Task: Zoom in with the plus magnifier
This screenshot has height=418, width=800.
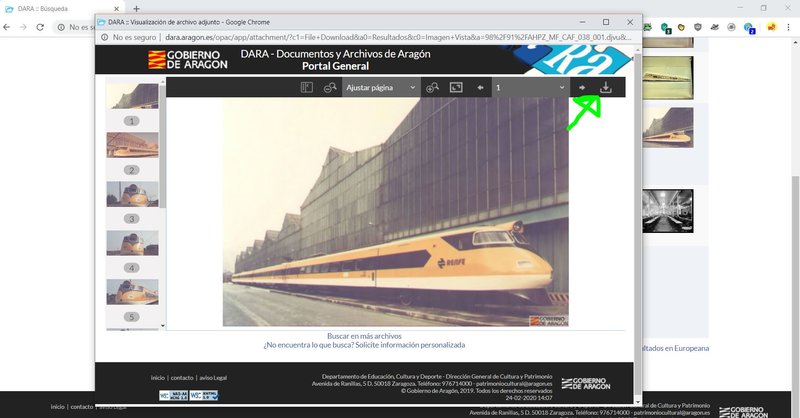Action: coord(432,87)
